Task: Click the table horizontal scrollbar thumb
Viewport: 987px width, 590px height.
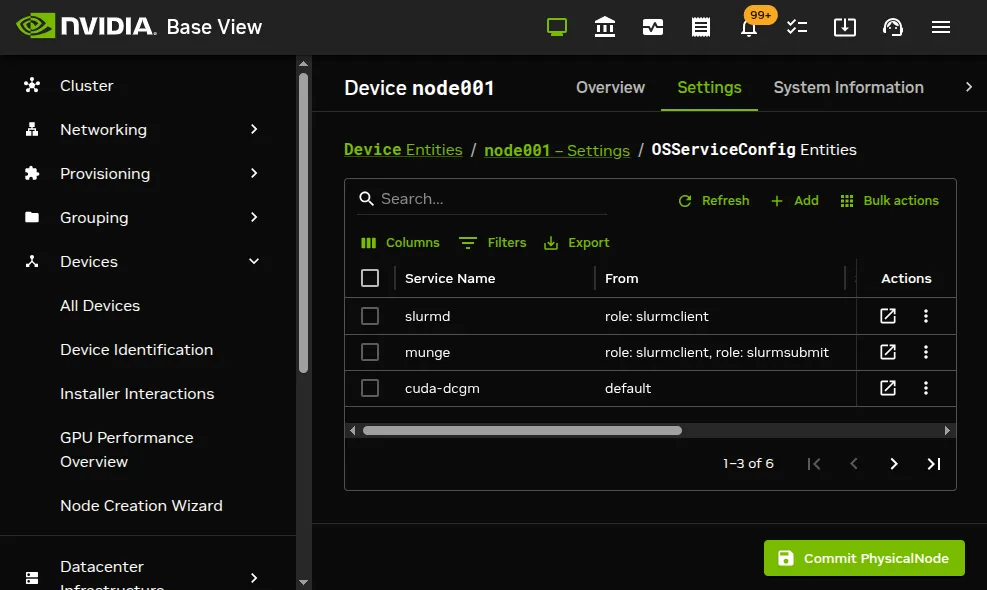Action: click(x=522, y=431)
